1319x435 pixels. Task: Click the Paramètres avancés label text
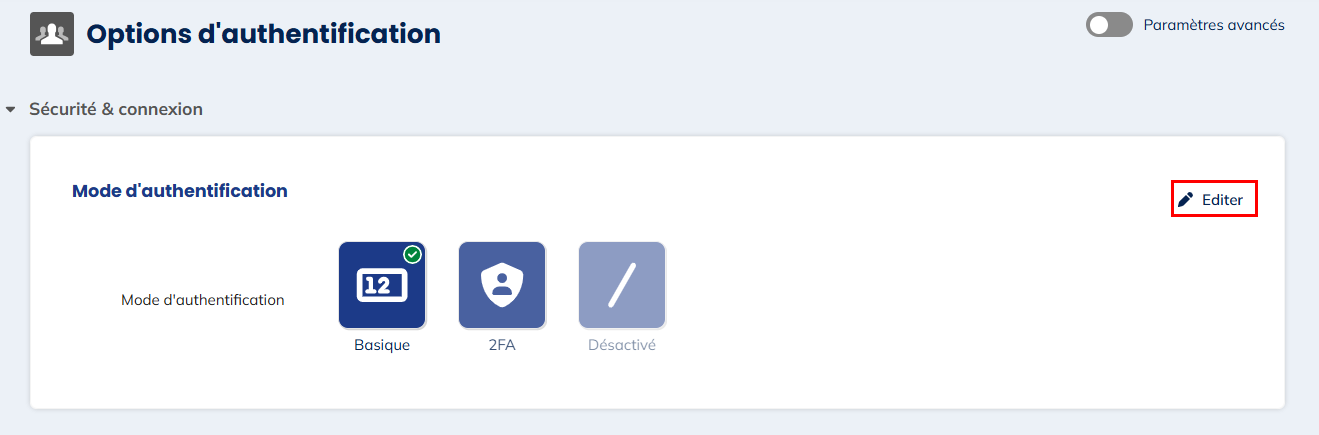point(1214,25)
